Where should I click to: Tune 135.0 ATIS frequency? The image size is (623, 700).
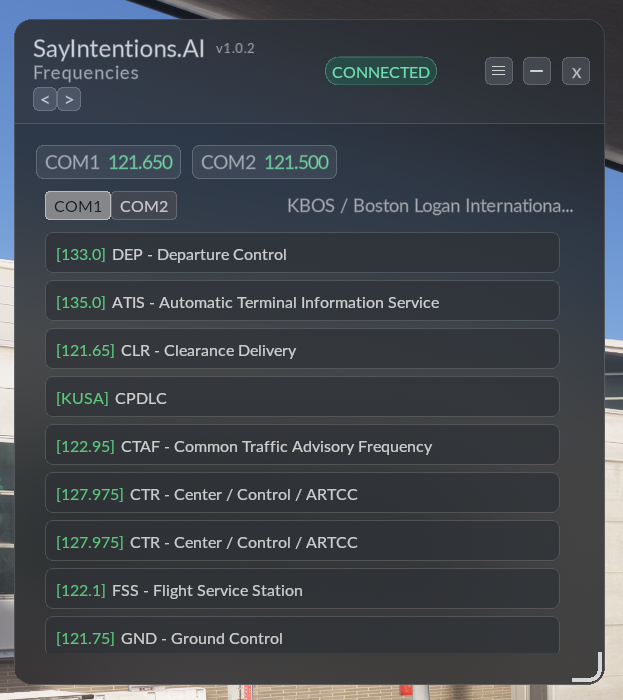pos(302,301)
